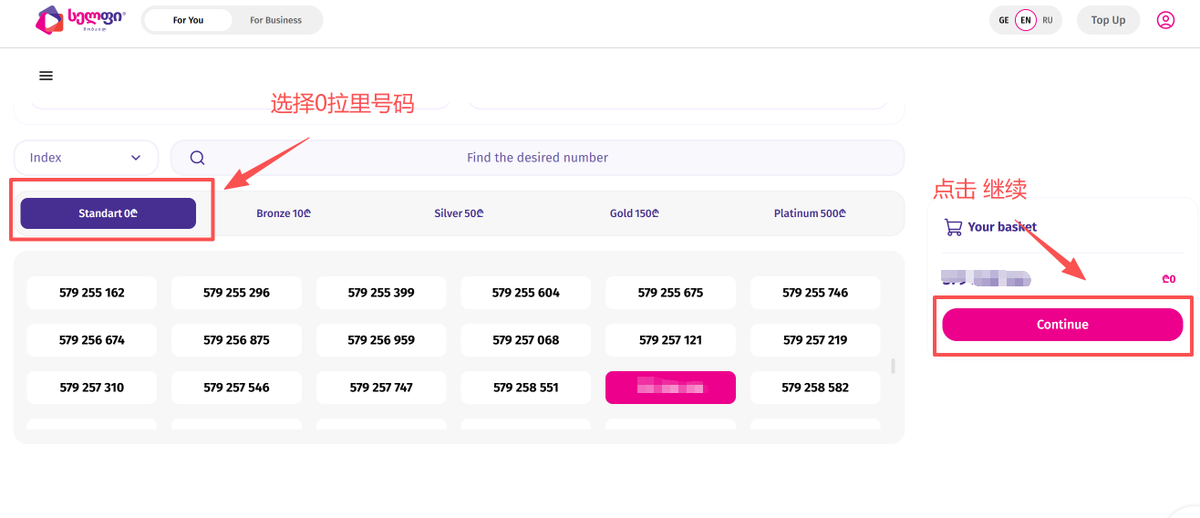Choose number 579 257 219
Screen dimensions: 1200x518
pos(815,340)
